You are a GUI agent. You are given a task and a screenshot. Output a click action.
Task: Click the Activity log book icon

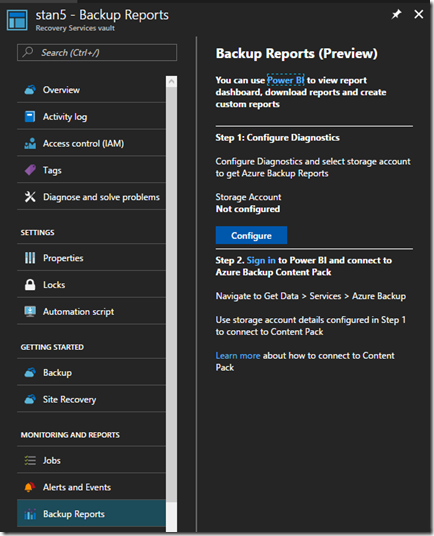(30, 117)
